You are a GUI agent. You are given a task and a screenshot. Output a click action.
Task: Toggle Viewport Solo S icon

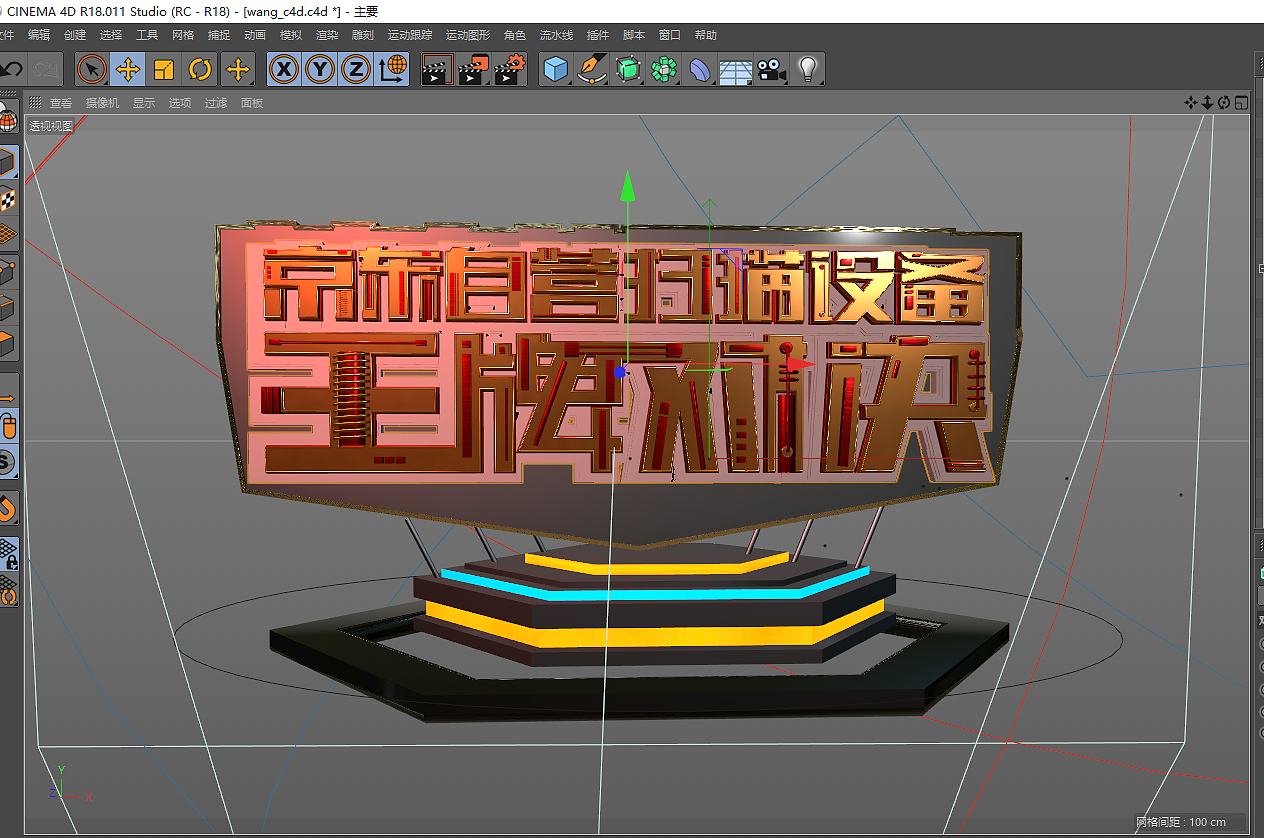point(8,462)
